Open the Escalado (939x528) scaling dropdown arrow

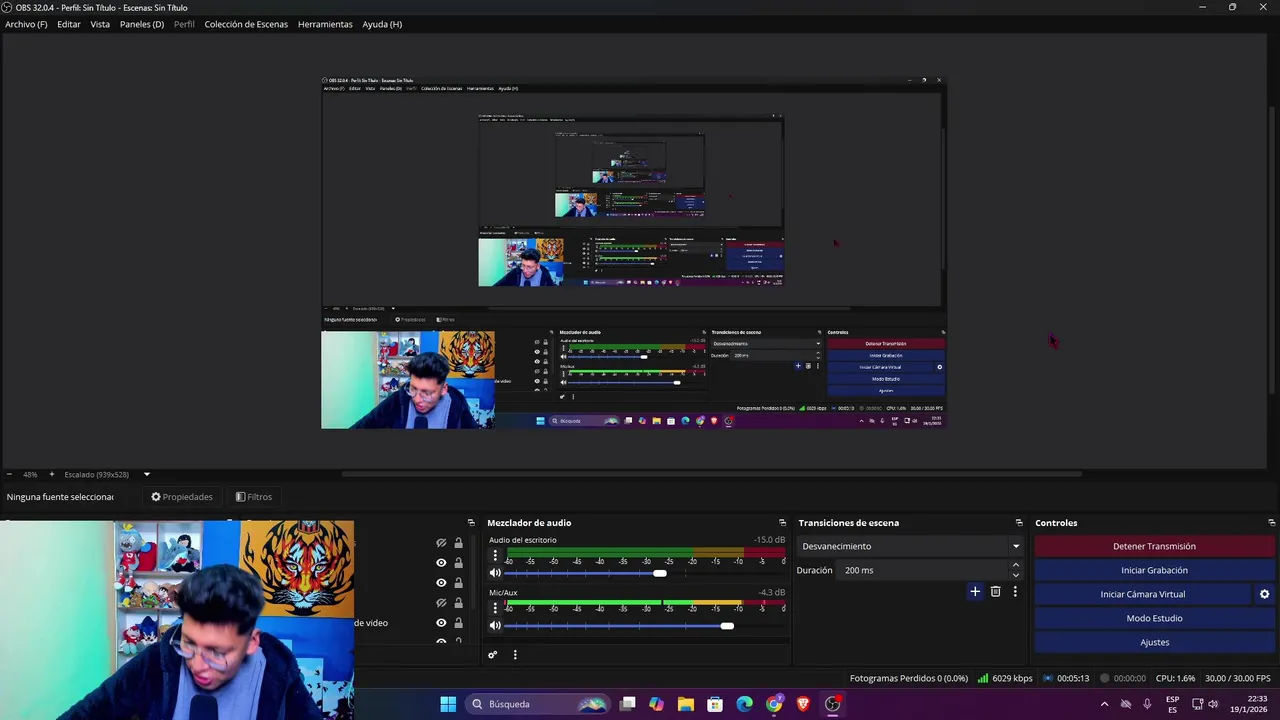click(146, 474)
